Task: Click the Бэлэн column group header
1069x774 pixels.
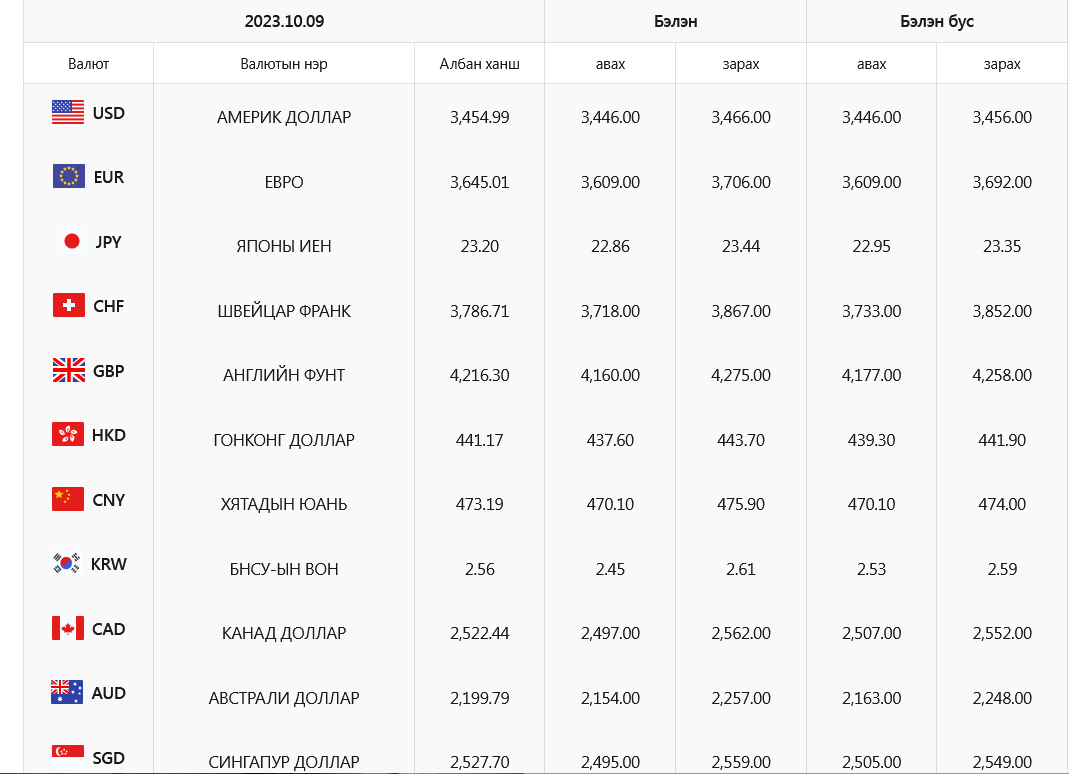Action: (x=675, y=21)
